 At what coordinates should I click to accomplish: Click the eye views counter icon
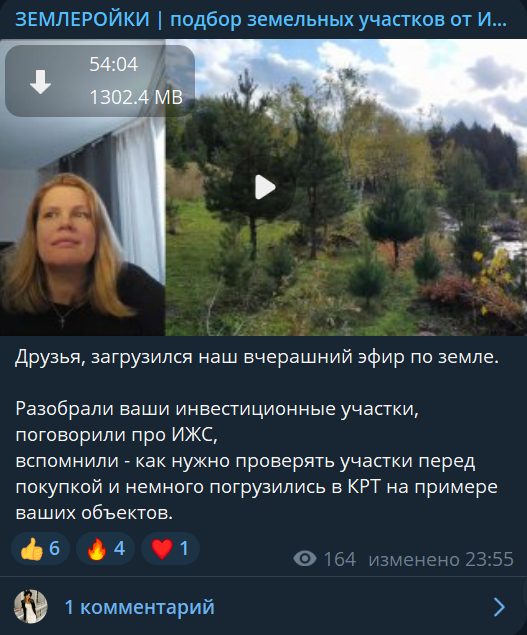305,559
